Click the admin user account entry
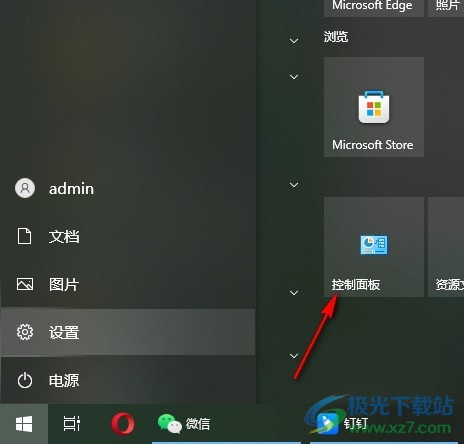This screenshot has height=444, width=464. point(128,188)
